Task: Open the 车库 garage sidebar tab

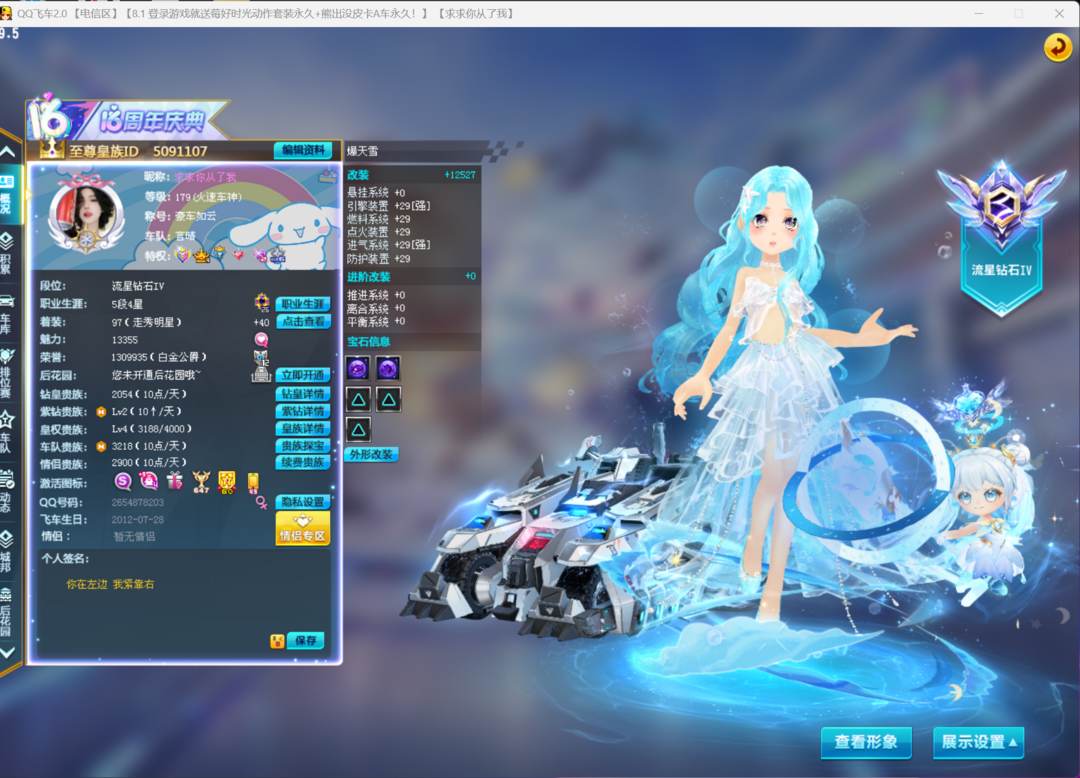Action: 7,313
